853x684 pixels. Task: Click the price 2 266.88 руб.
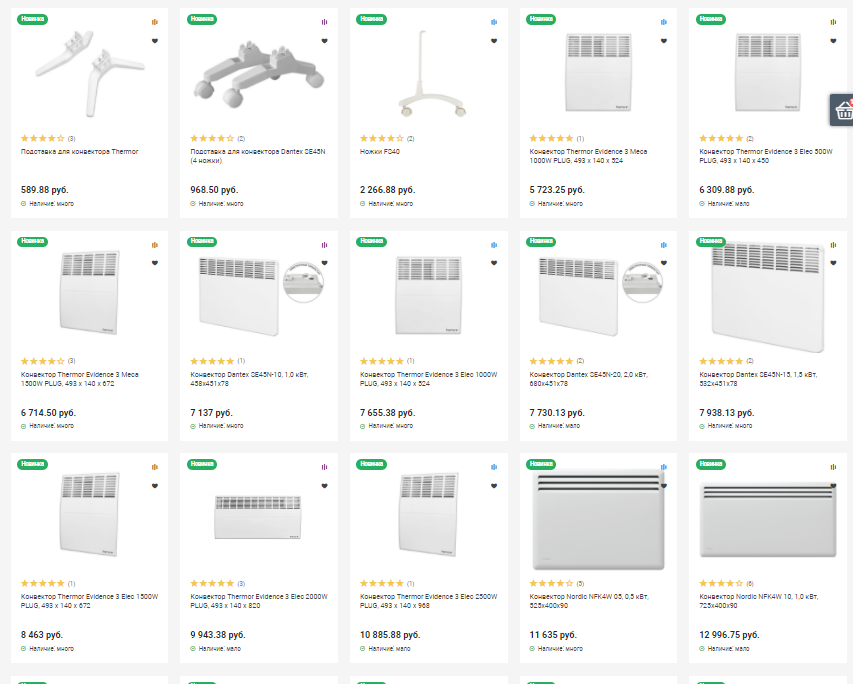point(387,190)
